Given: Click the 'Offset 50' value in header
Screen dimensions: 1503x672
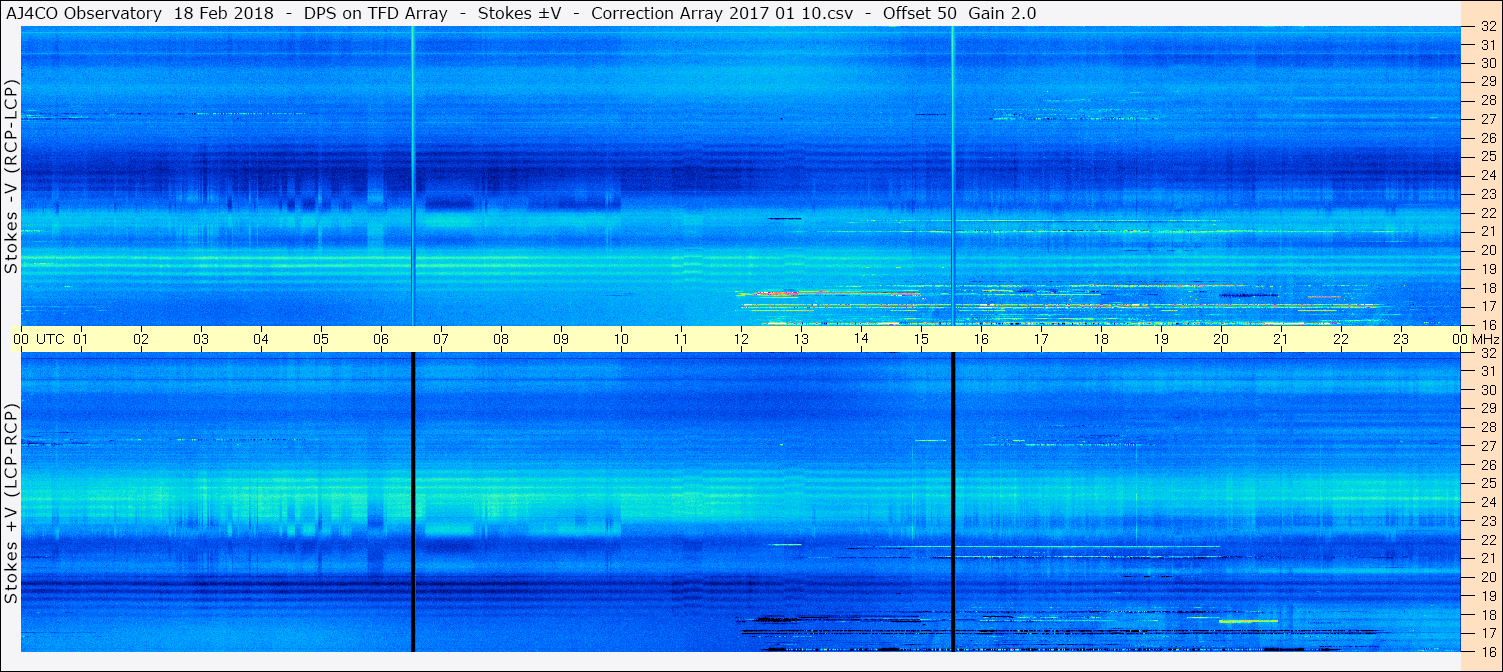Looking at the screenshot, I should click(x=919, y=13).
